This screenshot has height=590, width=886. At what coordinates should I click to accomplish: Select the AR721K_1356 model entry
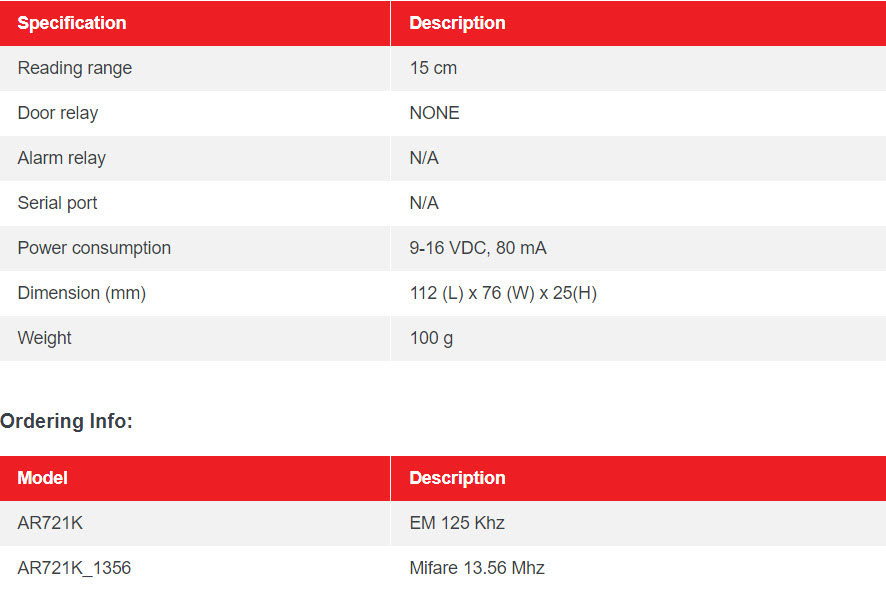[74, 568]
